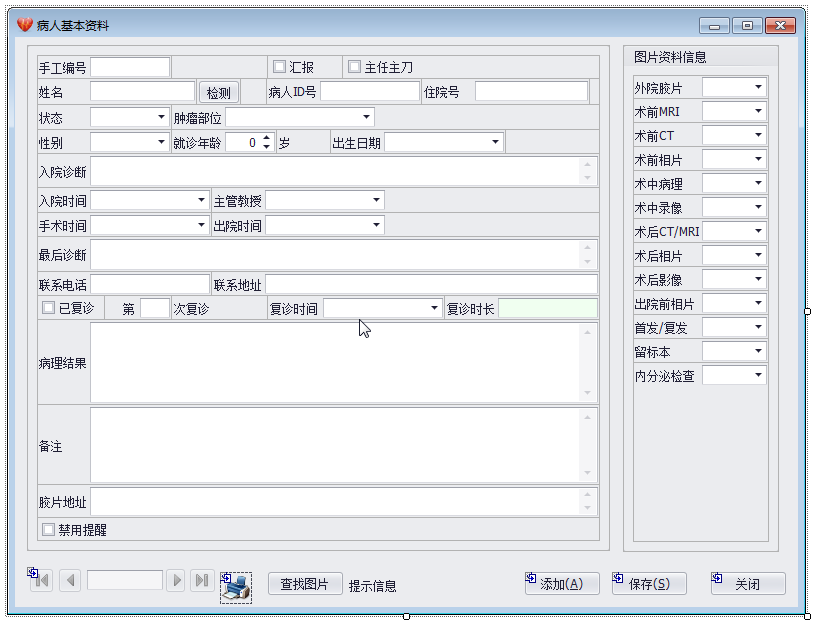Click into 病理结果 text area
819x625 pixels.
click(x=335, y=363)
